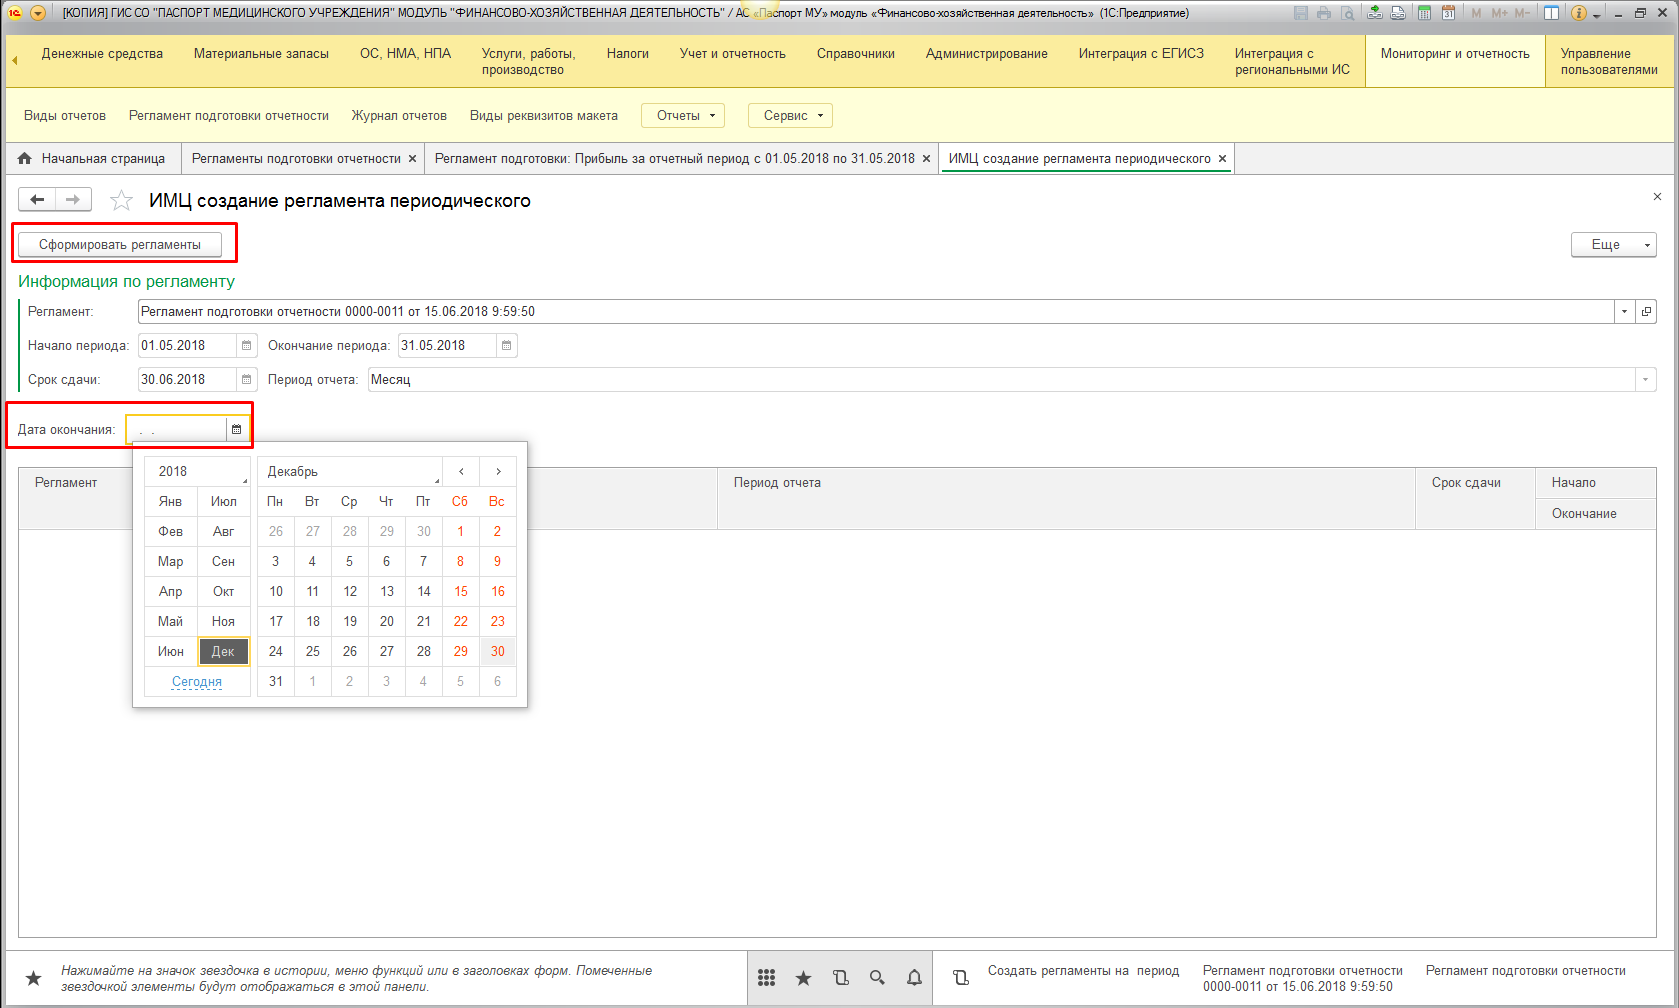The width and height of the screenshot is (1679, 1008).
Task: Open the functions menu grid icon
Action: (x=766, y=978)
